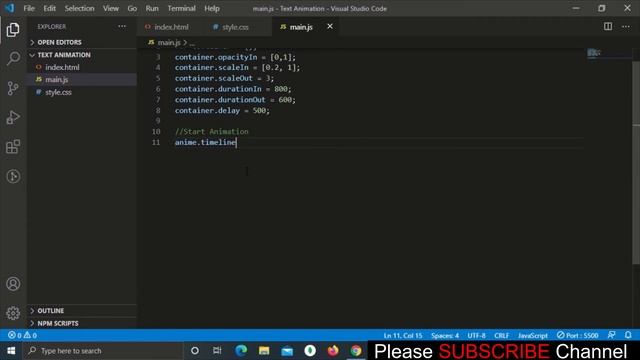Open the Search view in activity bar
Viewport: 640px width, 360px height.
tap(13, 59)
